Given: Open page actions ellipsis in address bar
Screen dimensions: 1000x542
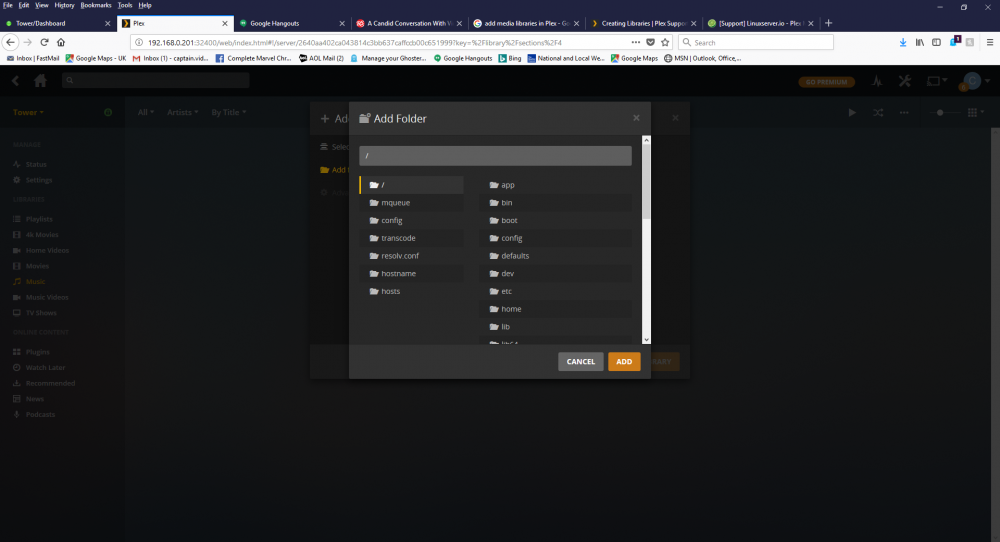Looking at the screenshot, I should click(636, 42).
